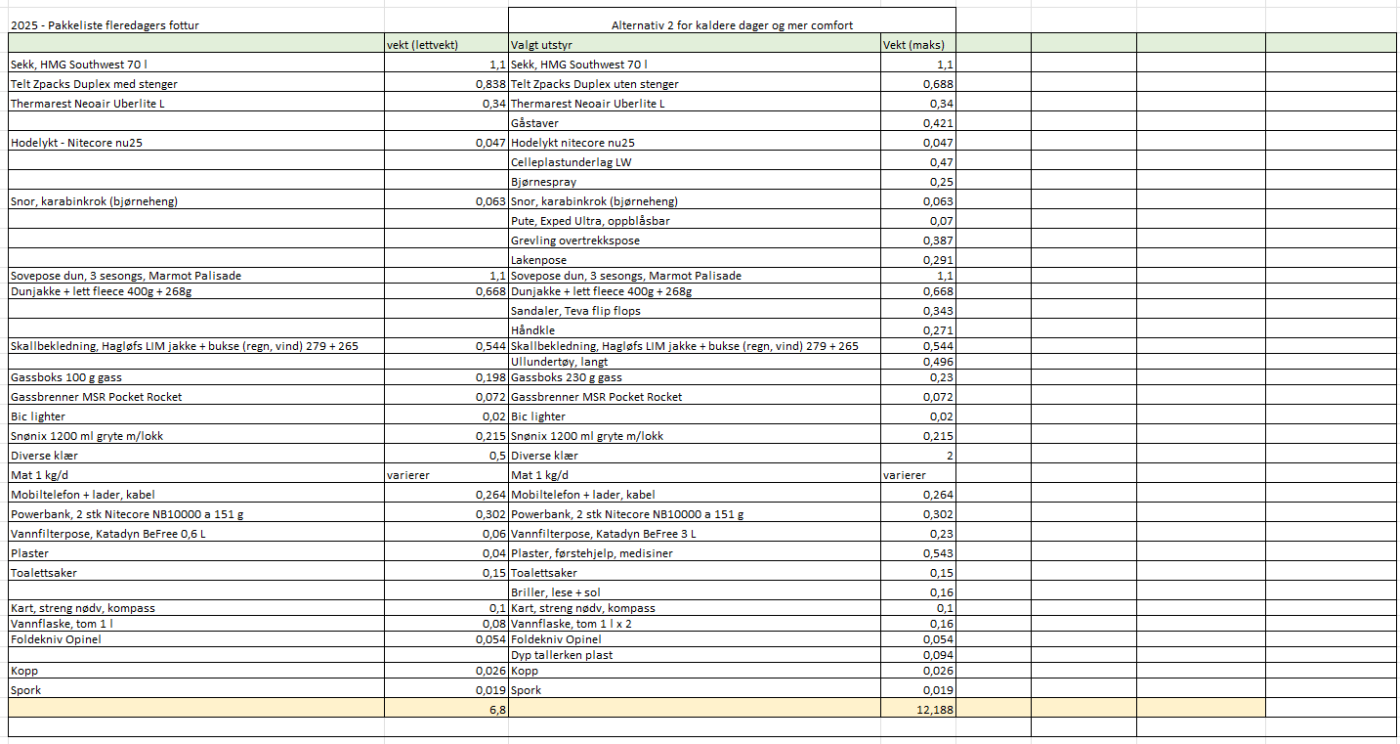Select the 'Plaster, førstehjelp, medisiner' cell
The image size is (1400, 744).
click(x=694, y=553)
